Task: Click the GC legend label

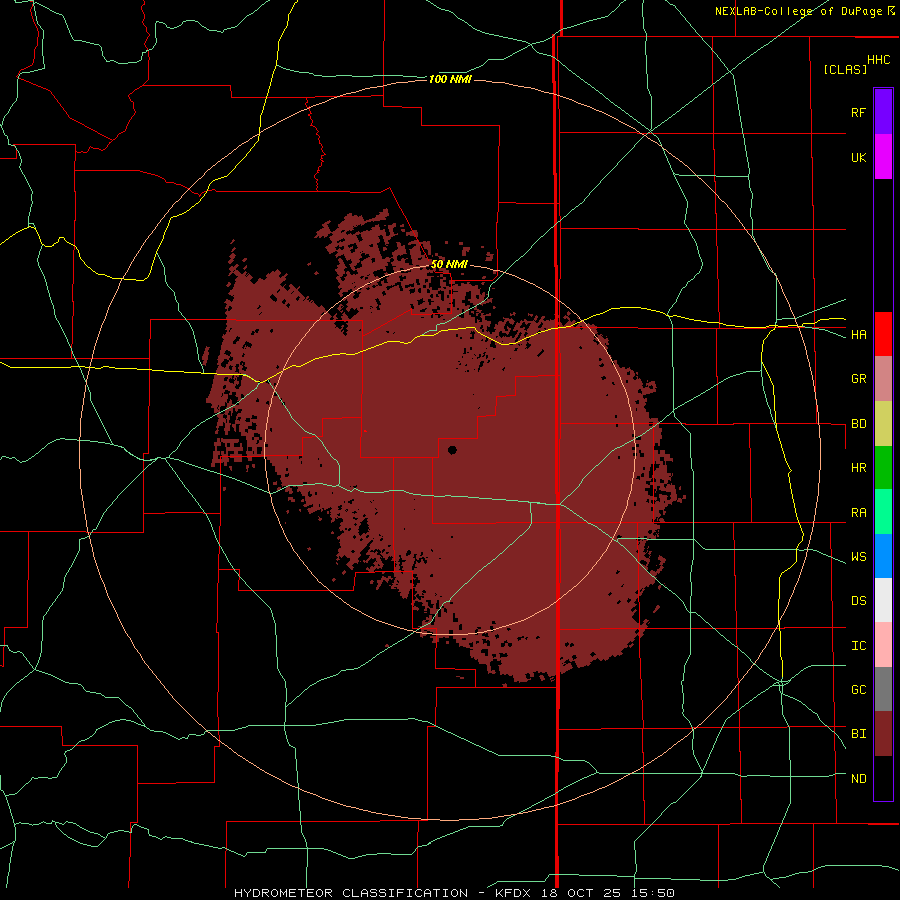Action: (858, 690)
